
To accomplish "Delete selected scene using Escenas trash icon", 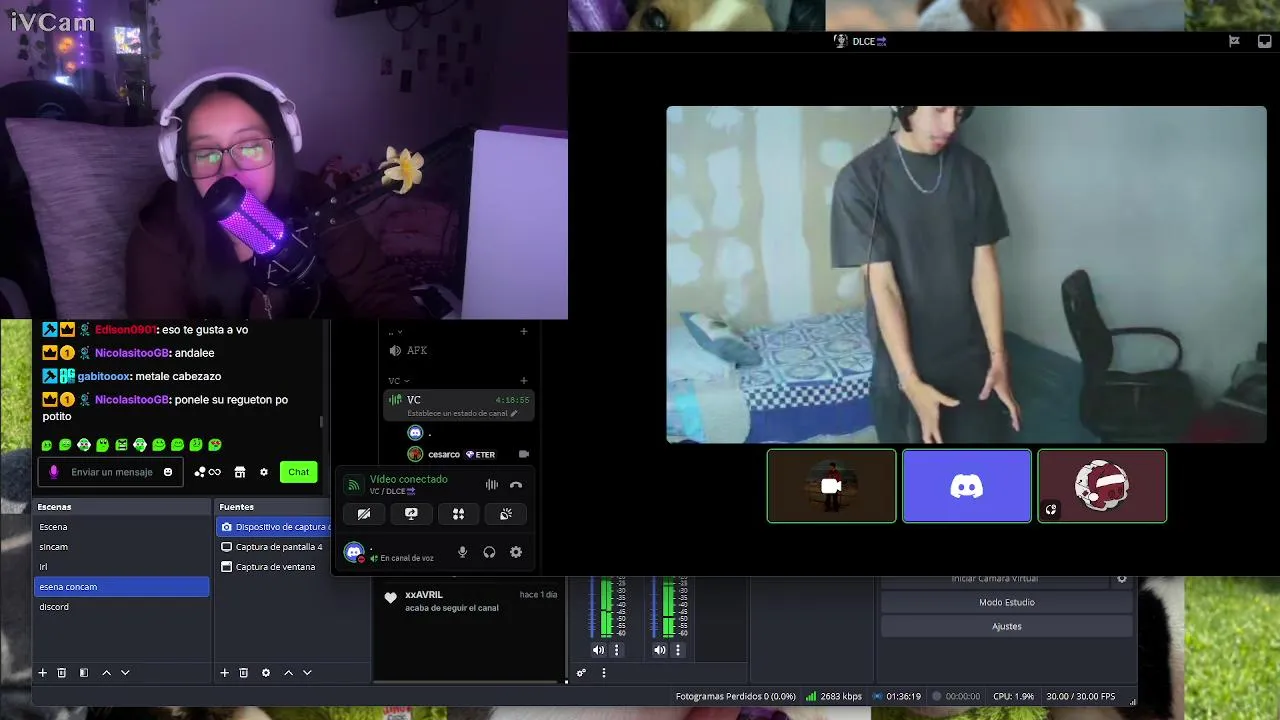I will 61,673.
